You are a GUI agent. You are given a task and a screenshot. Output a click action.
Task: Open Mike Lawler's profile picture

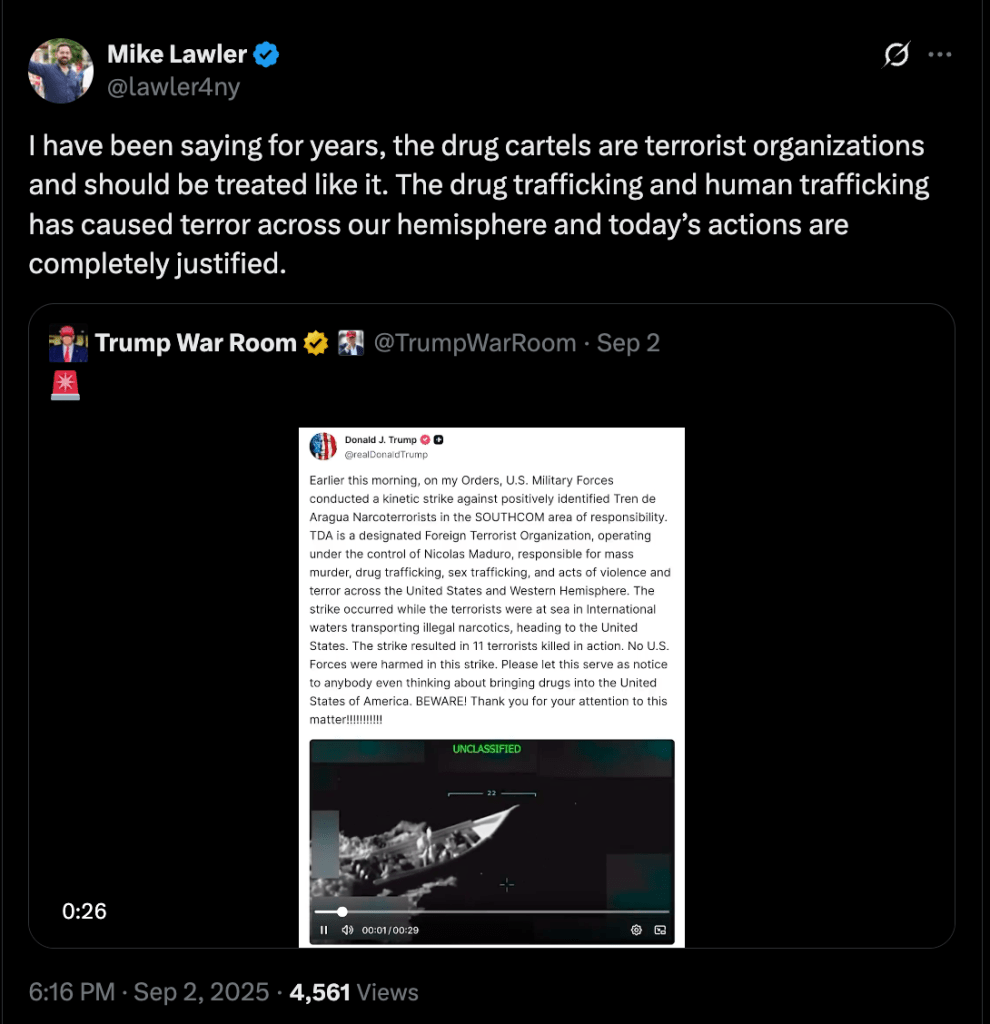coord(61,71)
